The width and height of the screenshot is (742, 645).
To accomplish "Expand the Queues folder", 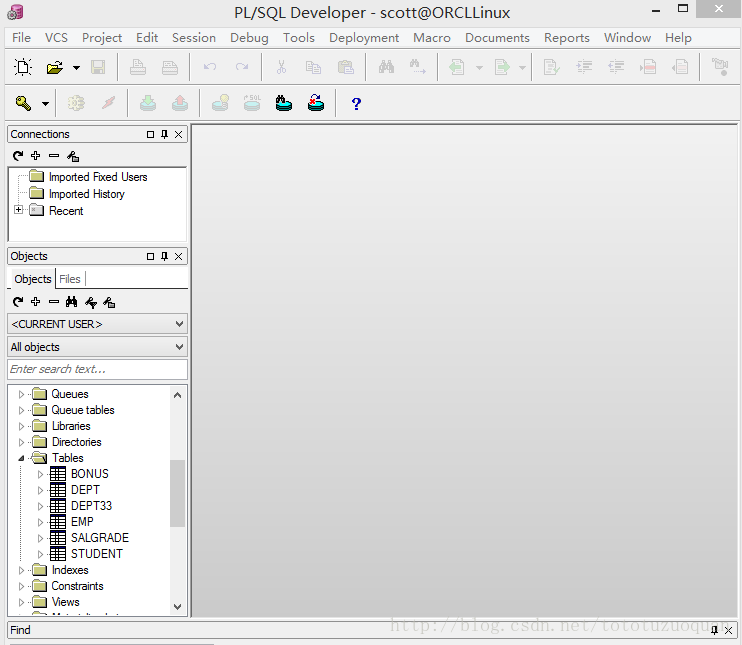I will click(21, 394).
